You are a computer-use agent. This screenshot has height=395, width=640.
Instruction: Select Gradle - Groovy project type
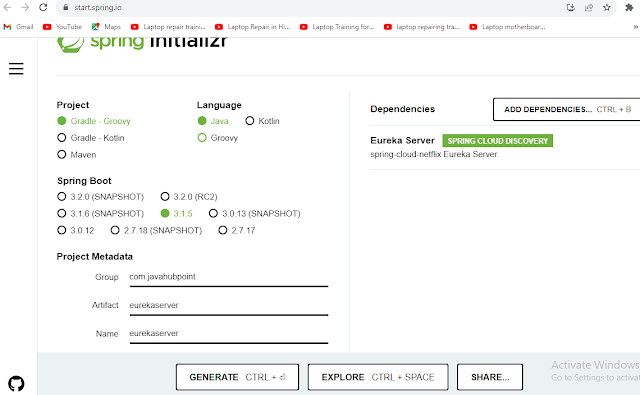point(94,121)
